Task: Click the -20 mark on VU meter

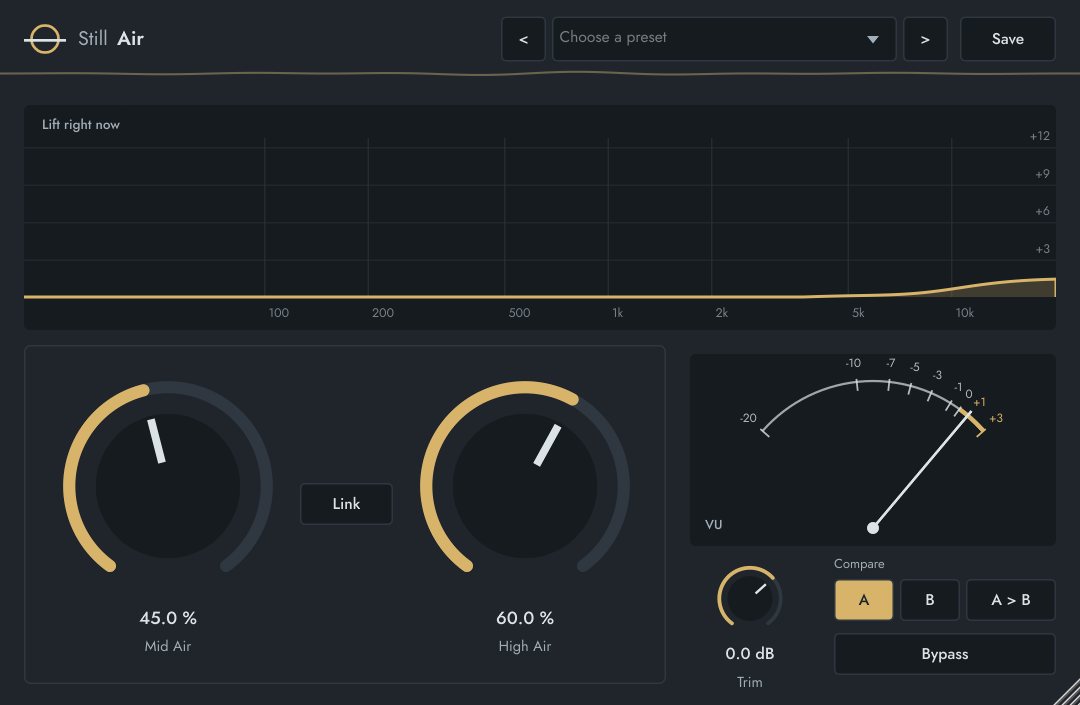Action: [x=748, y=418]
